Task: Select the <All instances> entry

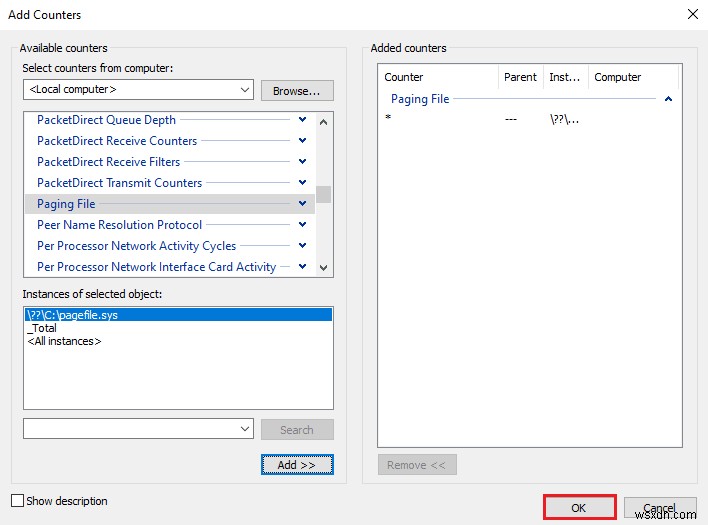Action: [64, 341]
